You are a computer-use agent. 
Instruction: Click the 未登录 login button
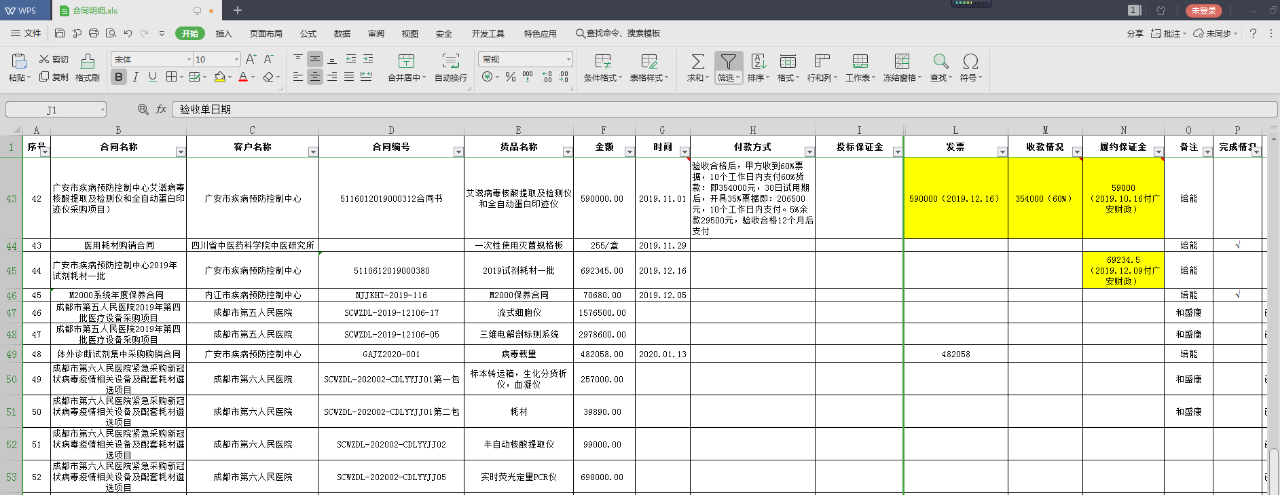point(1203,10)
